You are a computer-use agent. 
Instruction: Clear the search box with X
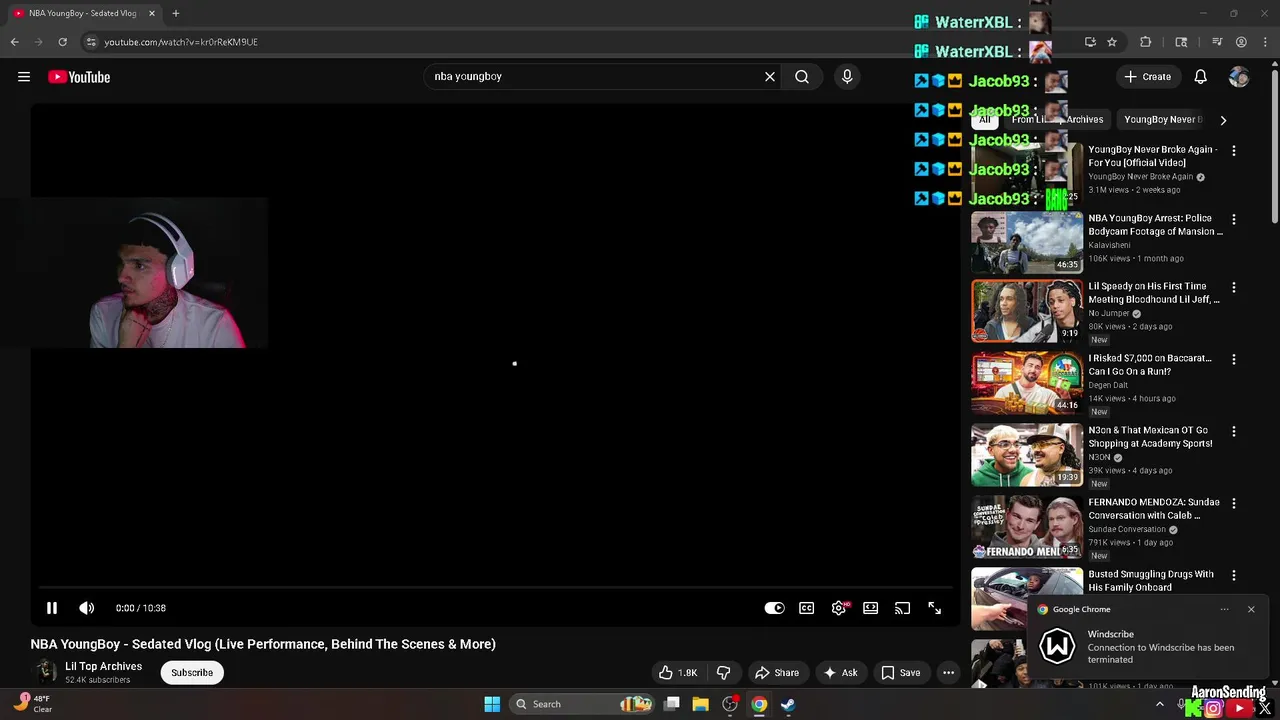[770, 76]
